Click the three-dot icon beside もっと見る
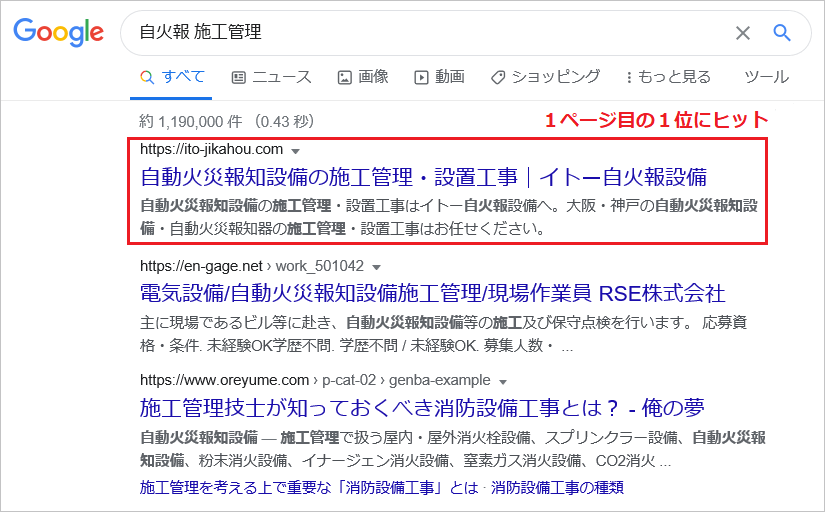Screen dimensions: 825x512 [x=629, y=78]
